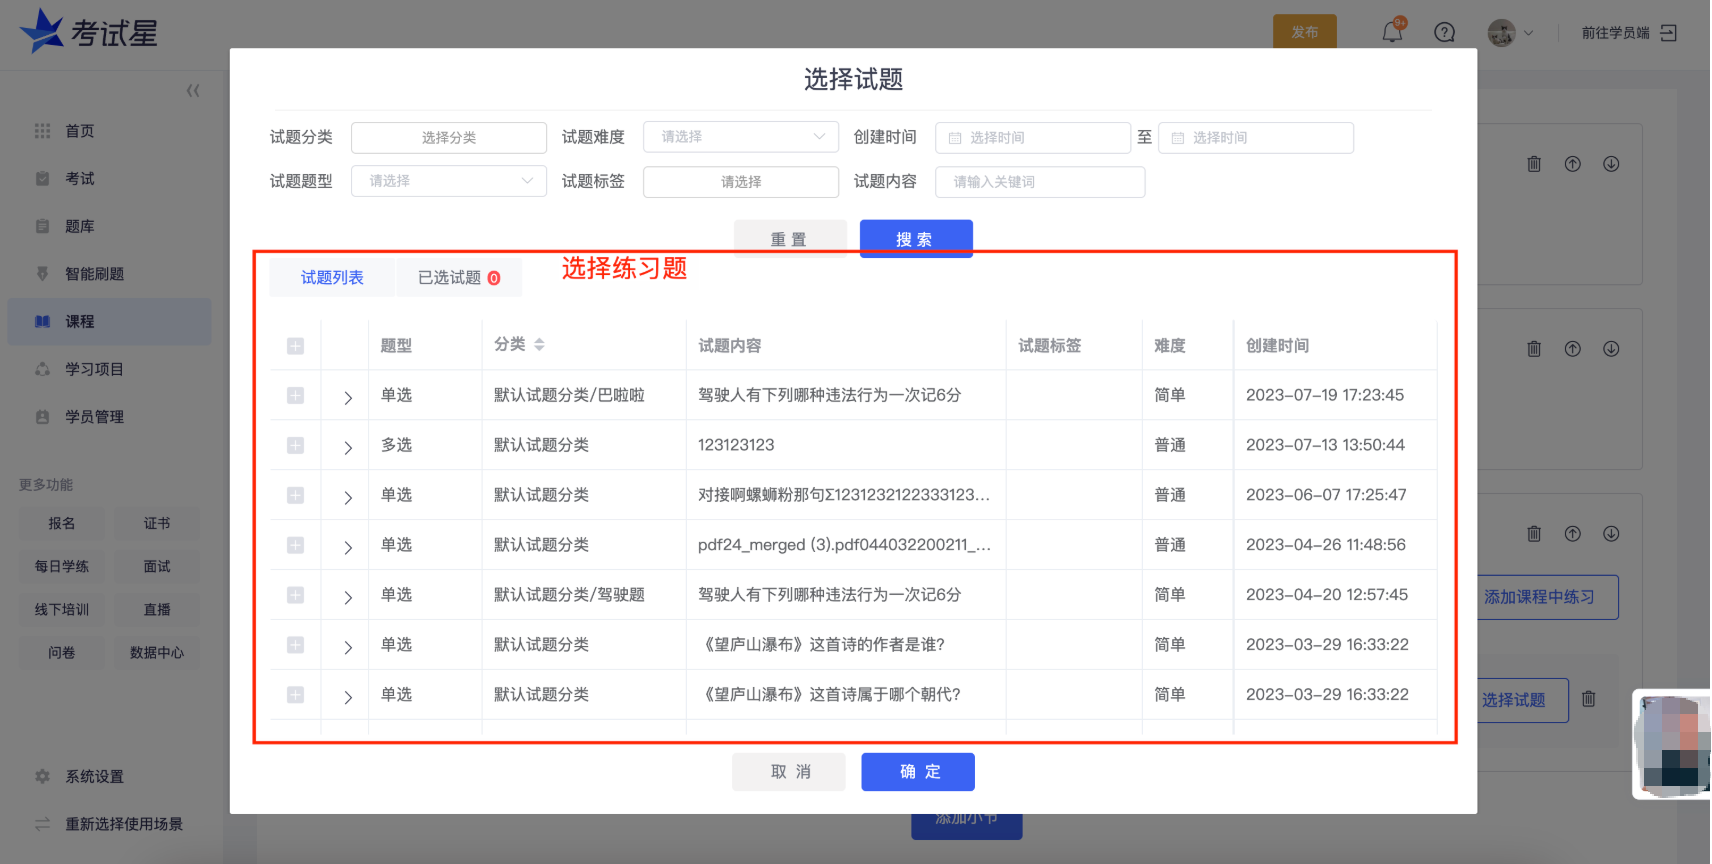The width and height of the screenshot is (1712, 864).
Task: Select the 试题列表 tab
Action: (332, 278)
